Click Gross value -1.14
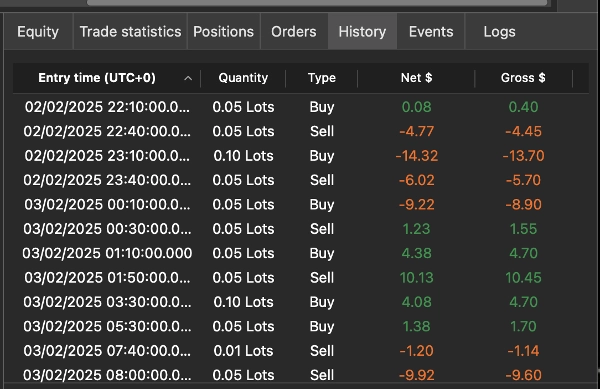Image resolution: width=600 pixels, height=389 pixels. click(x=523, y=351)
